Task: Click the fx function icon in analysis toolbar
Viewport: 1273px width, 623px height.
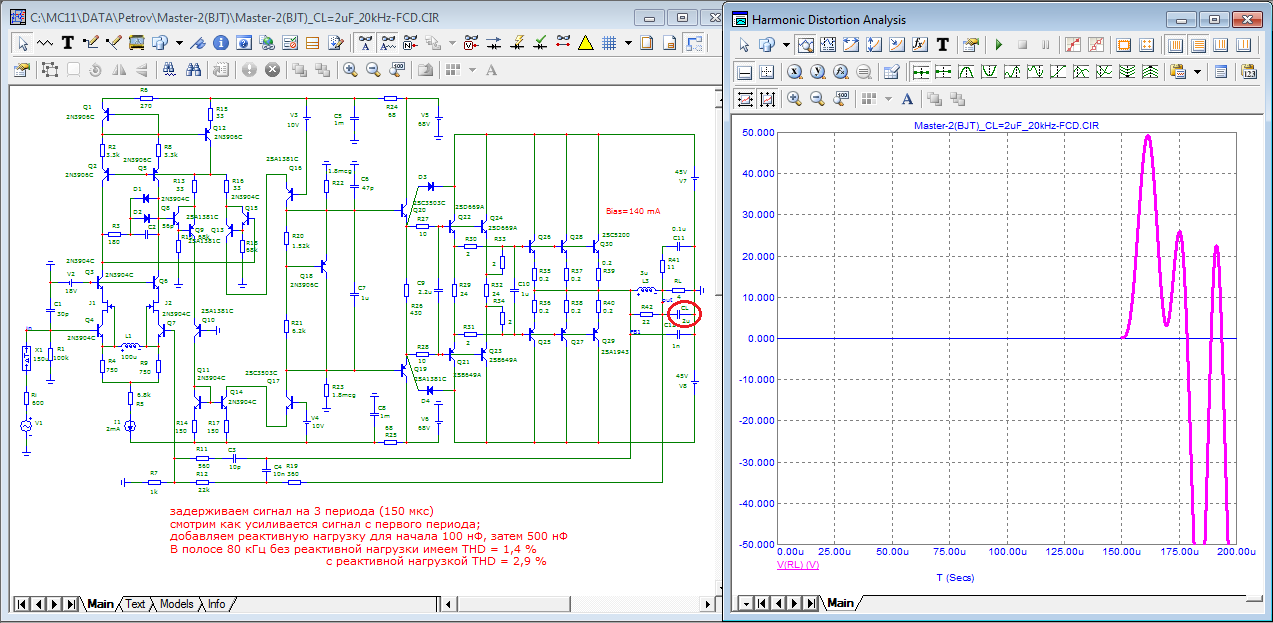Action: (920, 46)
